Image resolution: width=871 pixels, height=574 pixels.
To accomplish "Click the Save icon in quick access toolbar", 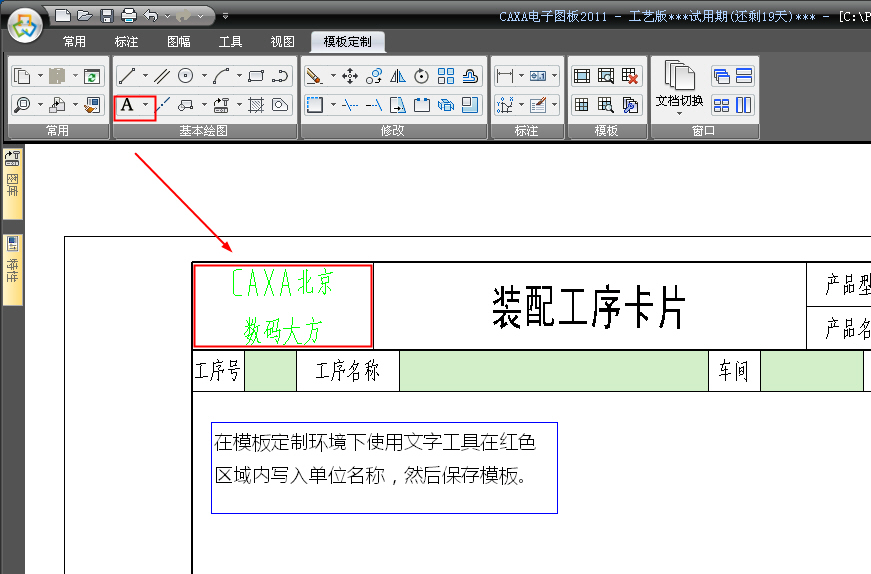I will tap(107, 15).
